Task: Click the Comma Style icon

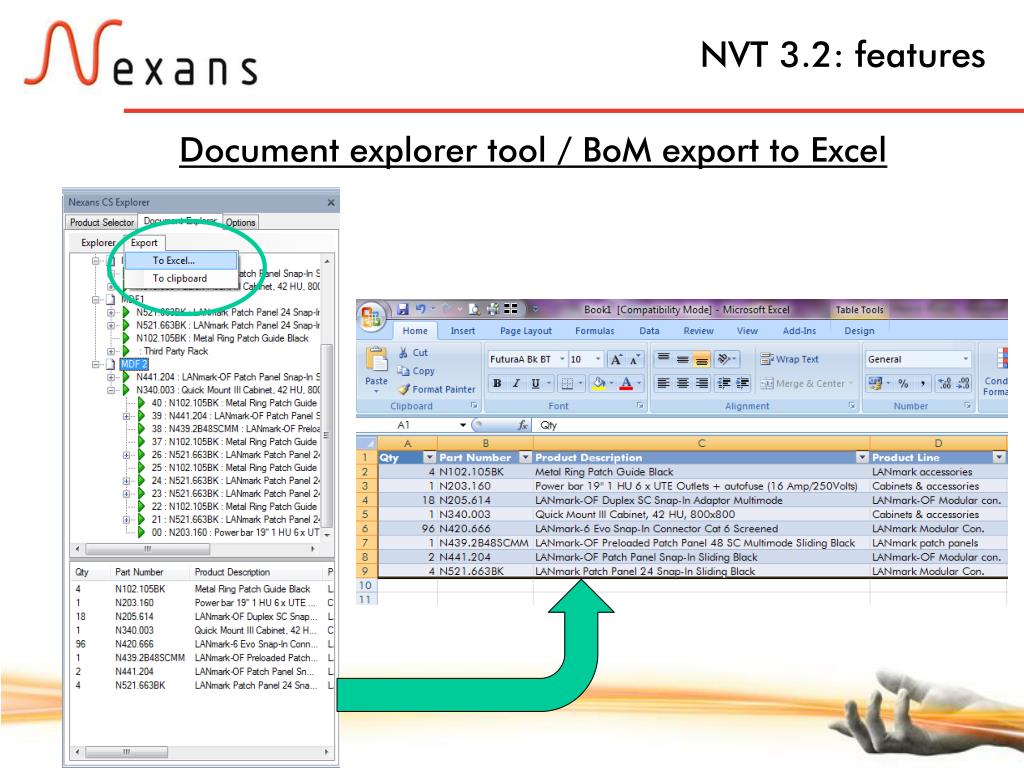Action: point(922,383)
